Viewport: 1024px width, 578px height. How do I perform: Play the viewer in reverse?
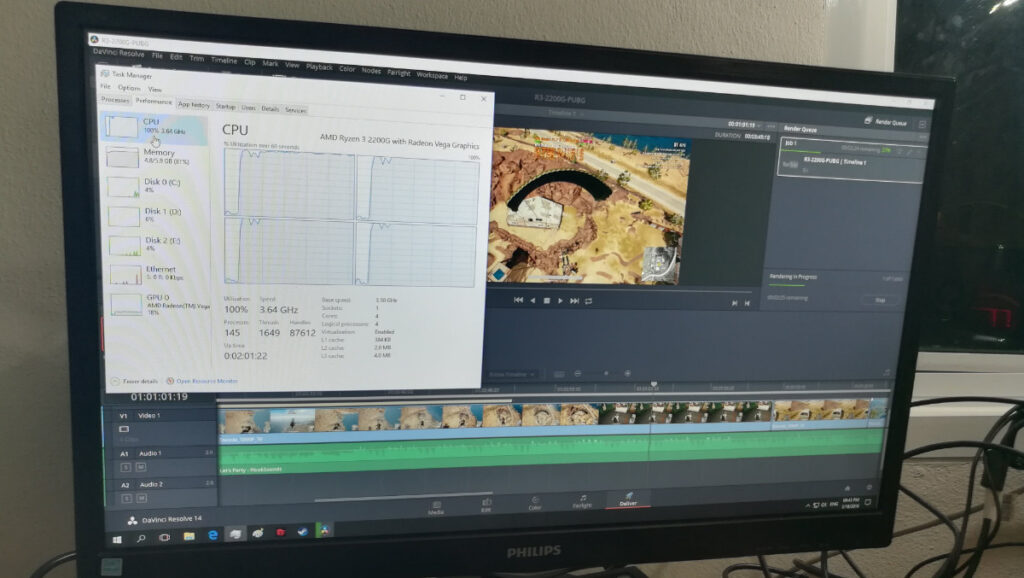point(533,300)
